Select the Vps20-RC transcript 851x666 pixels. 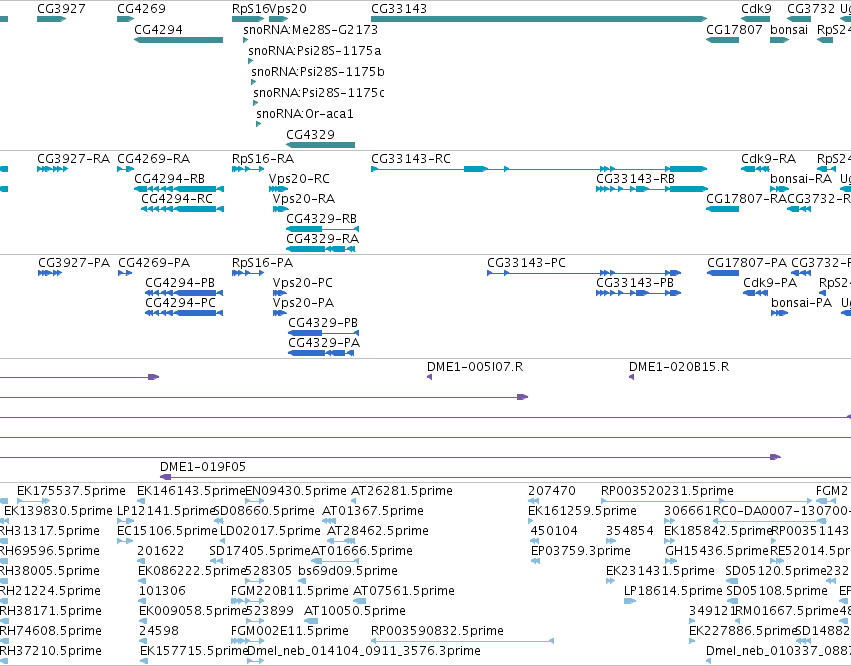(278, 189)
